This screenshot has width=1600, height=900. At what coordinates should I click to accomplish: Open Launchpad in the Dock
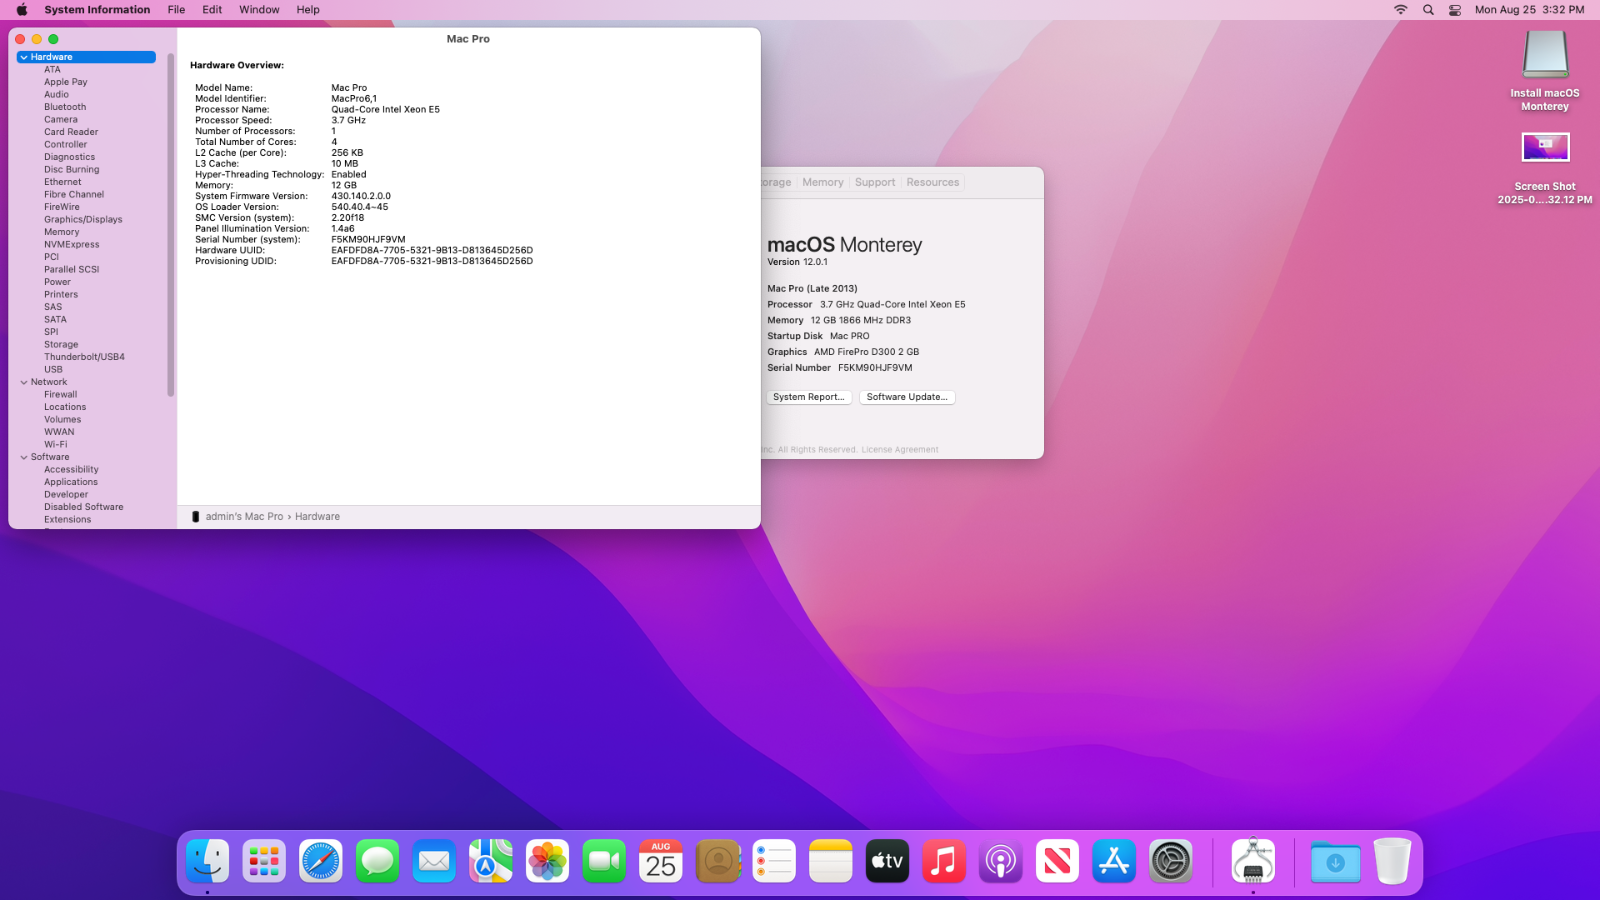pyautogui.click(x=264, y=861)
